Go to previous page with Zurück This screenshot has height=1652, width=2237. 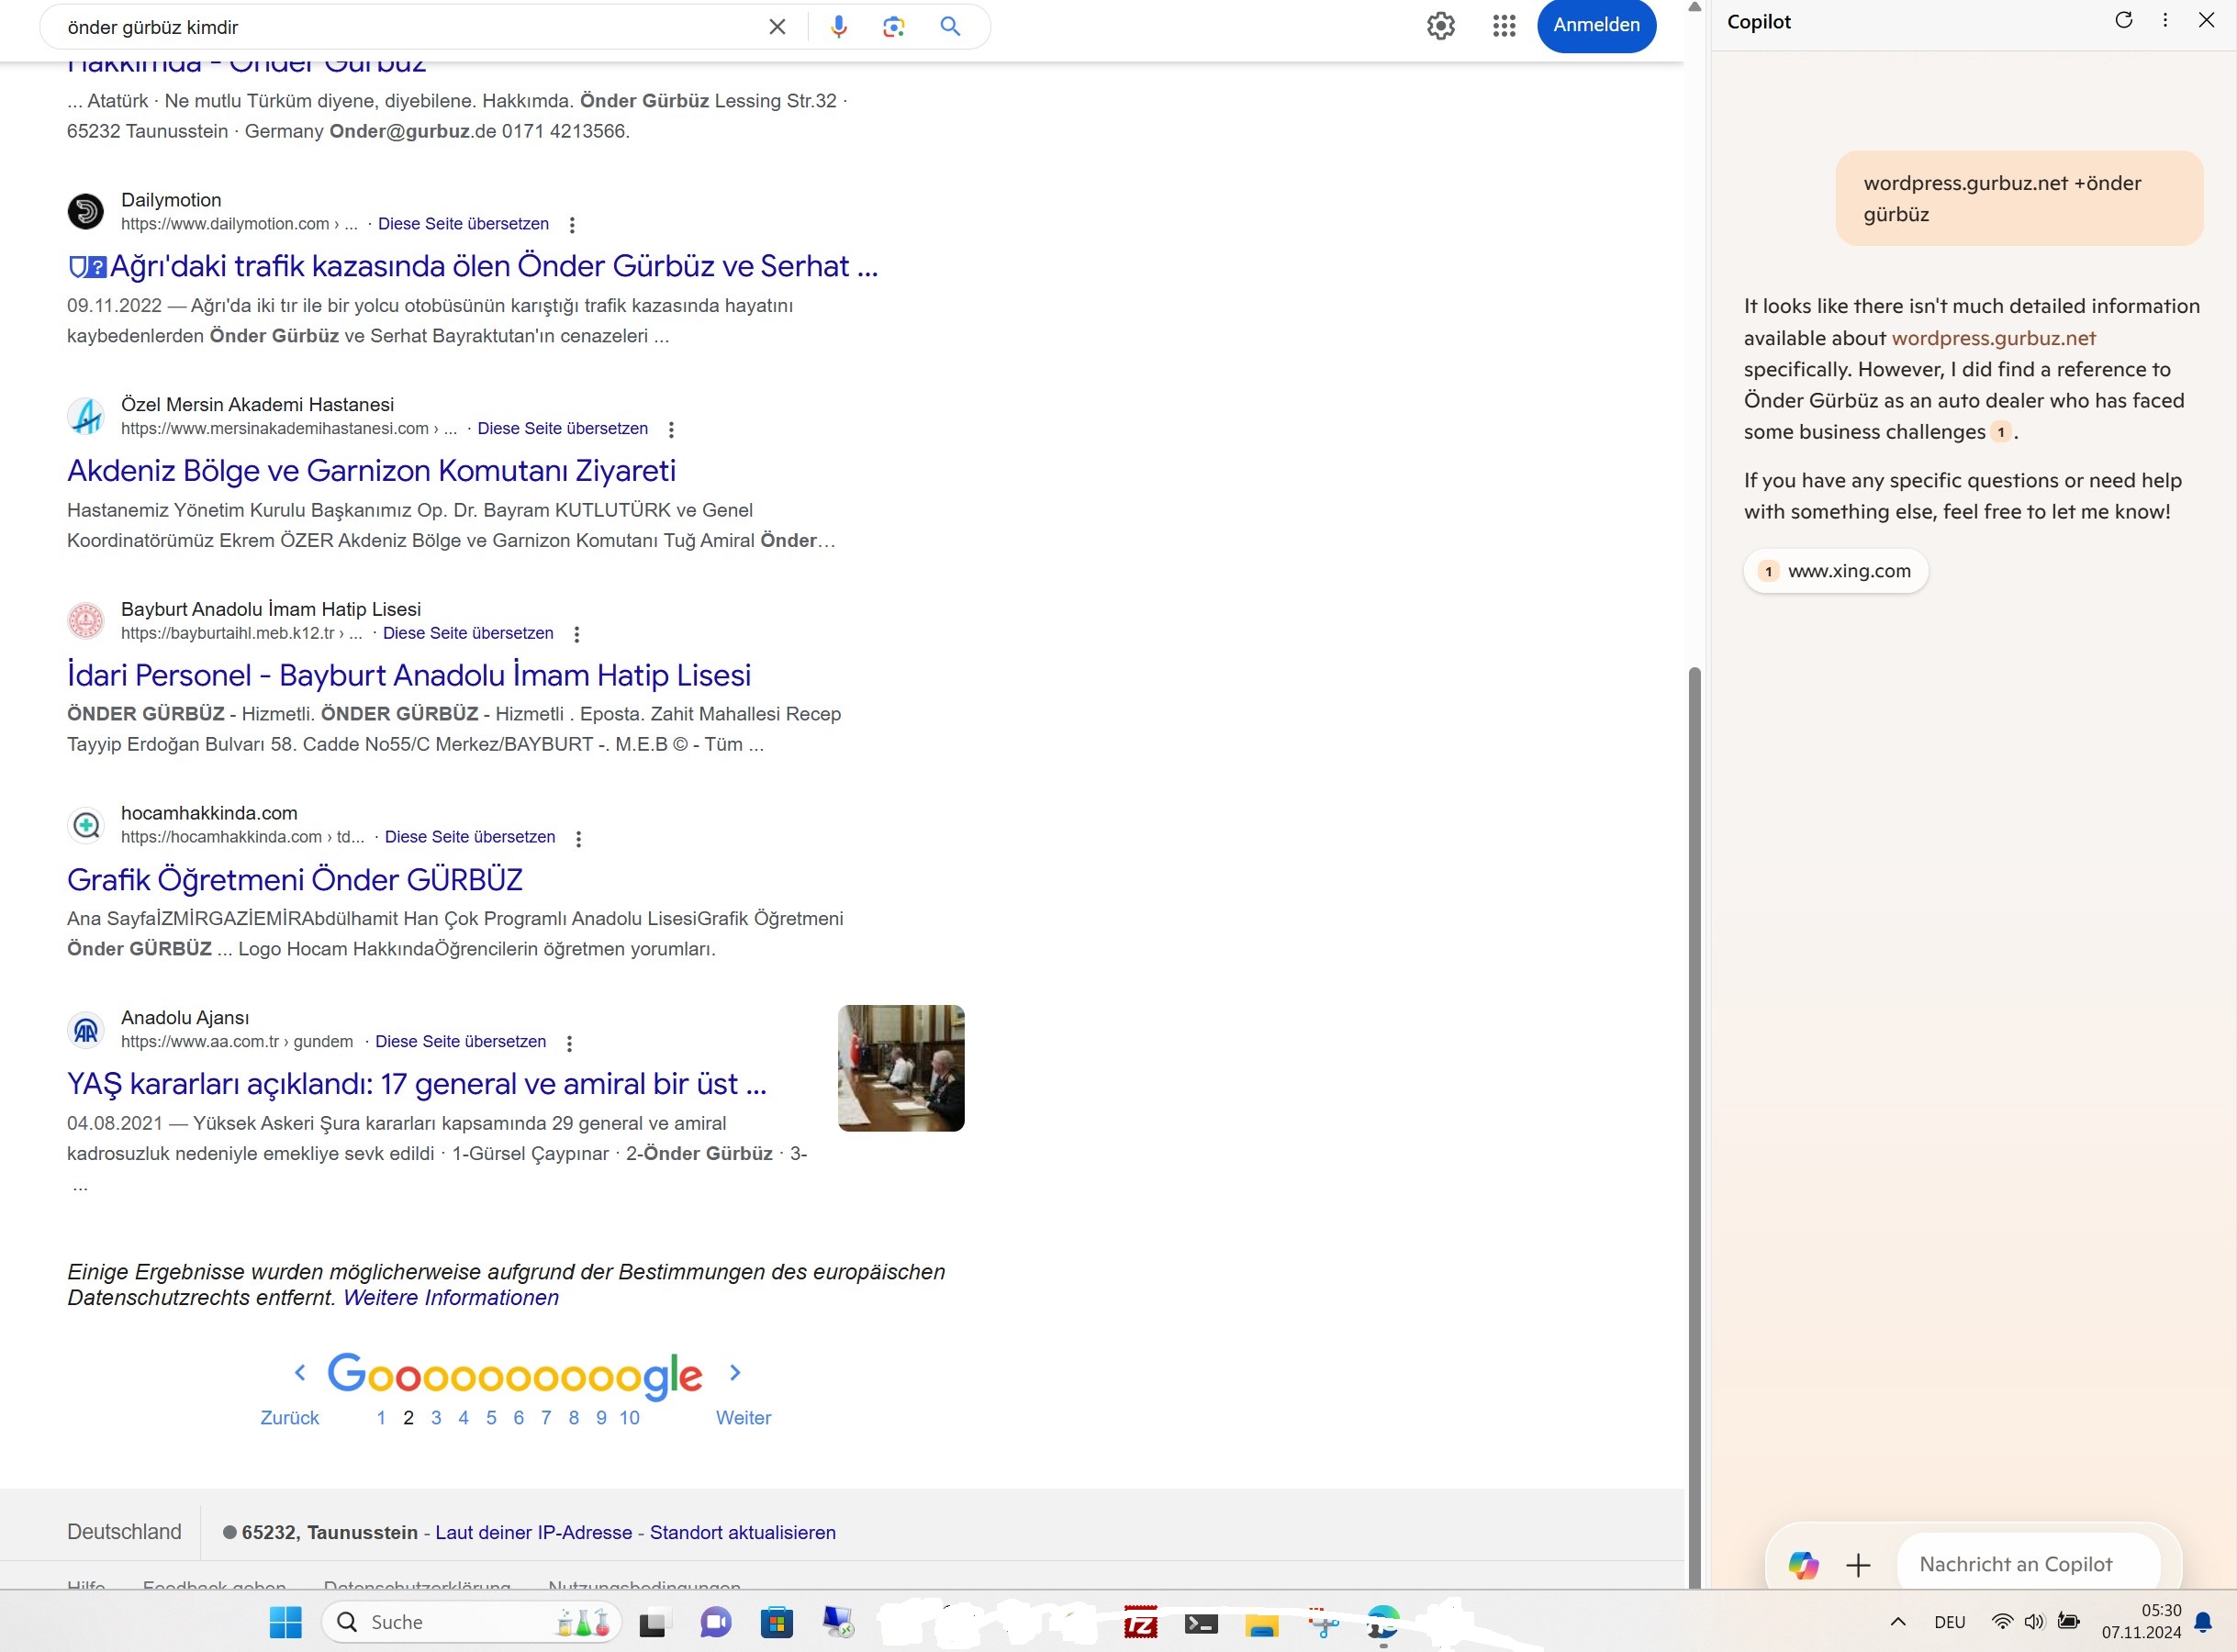pos(290,1418)
